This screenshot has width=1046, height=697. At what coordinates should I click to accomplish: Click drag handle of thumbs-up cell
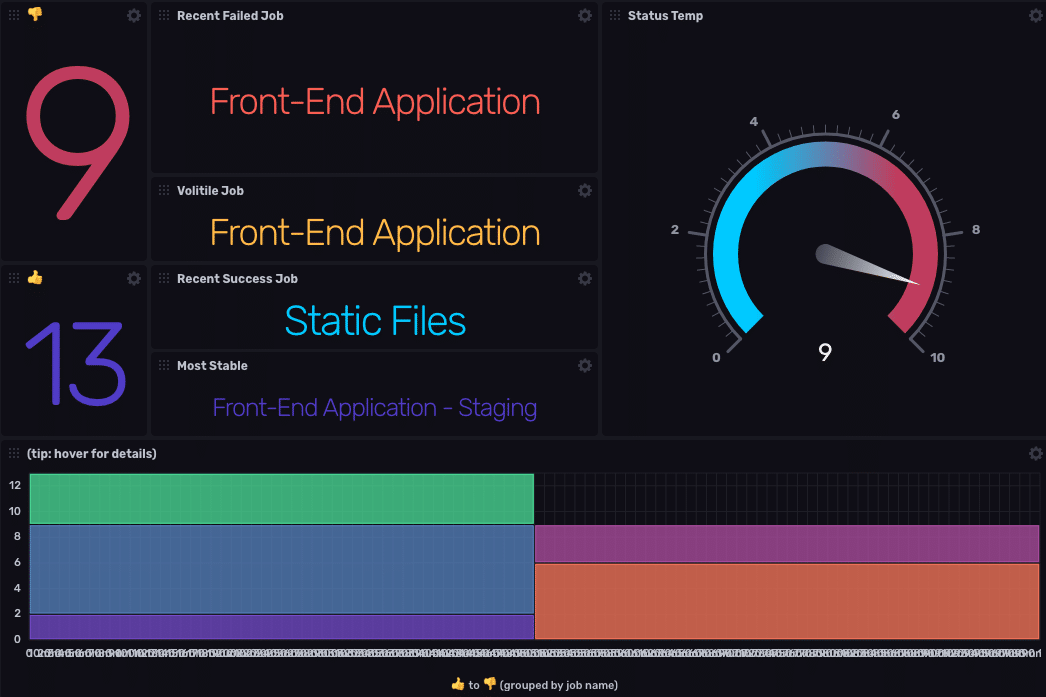14,277
